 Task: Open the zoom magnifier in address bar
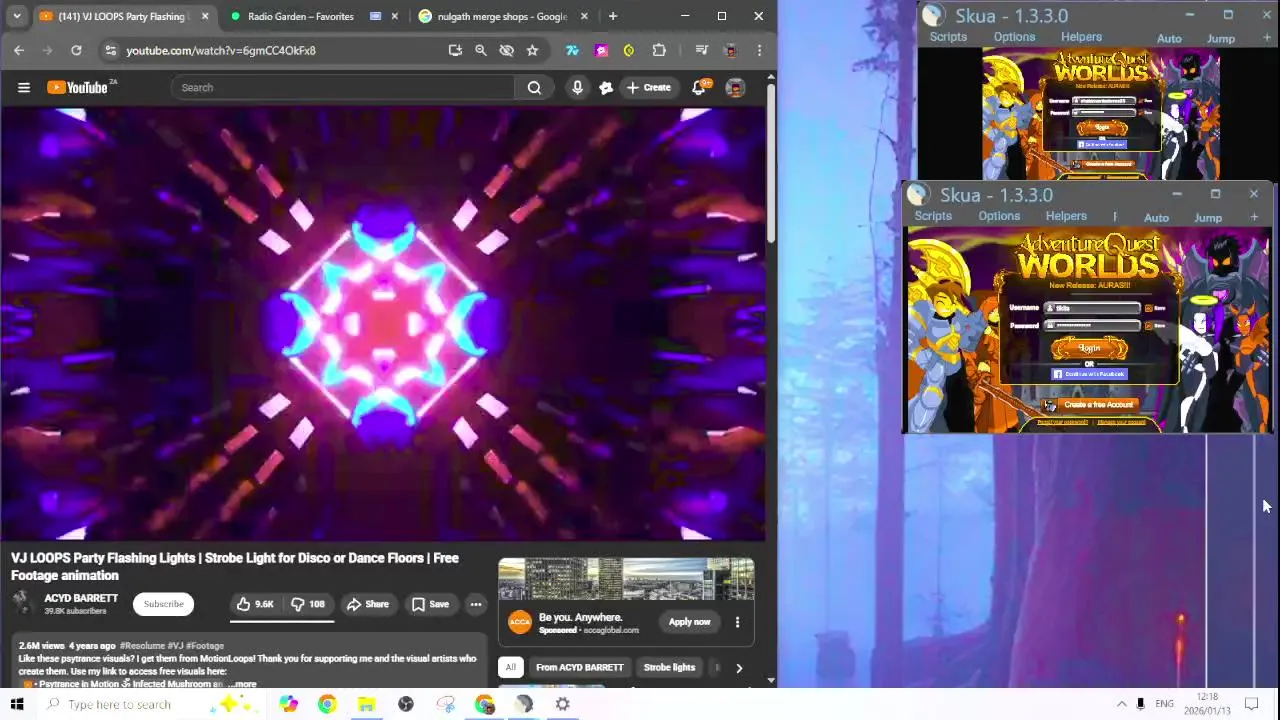pyautogui.click(x=481, y=50)
